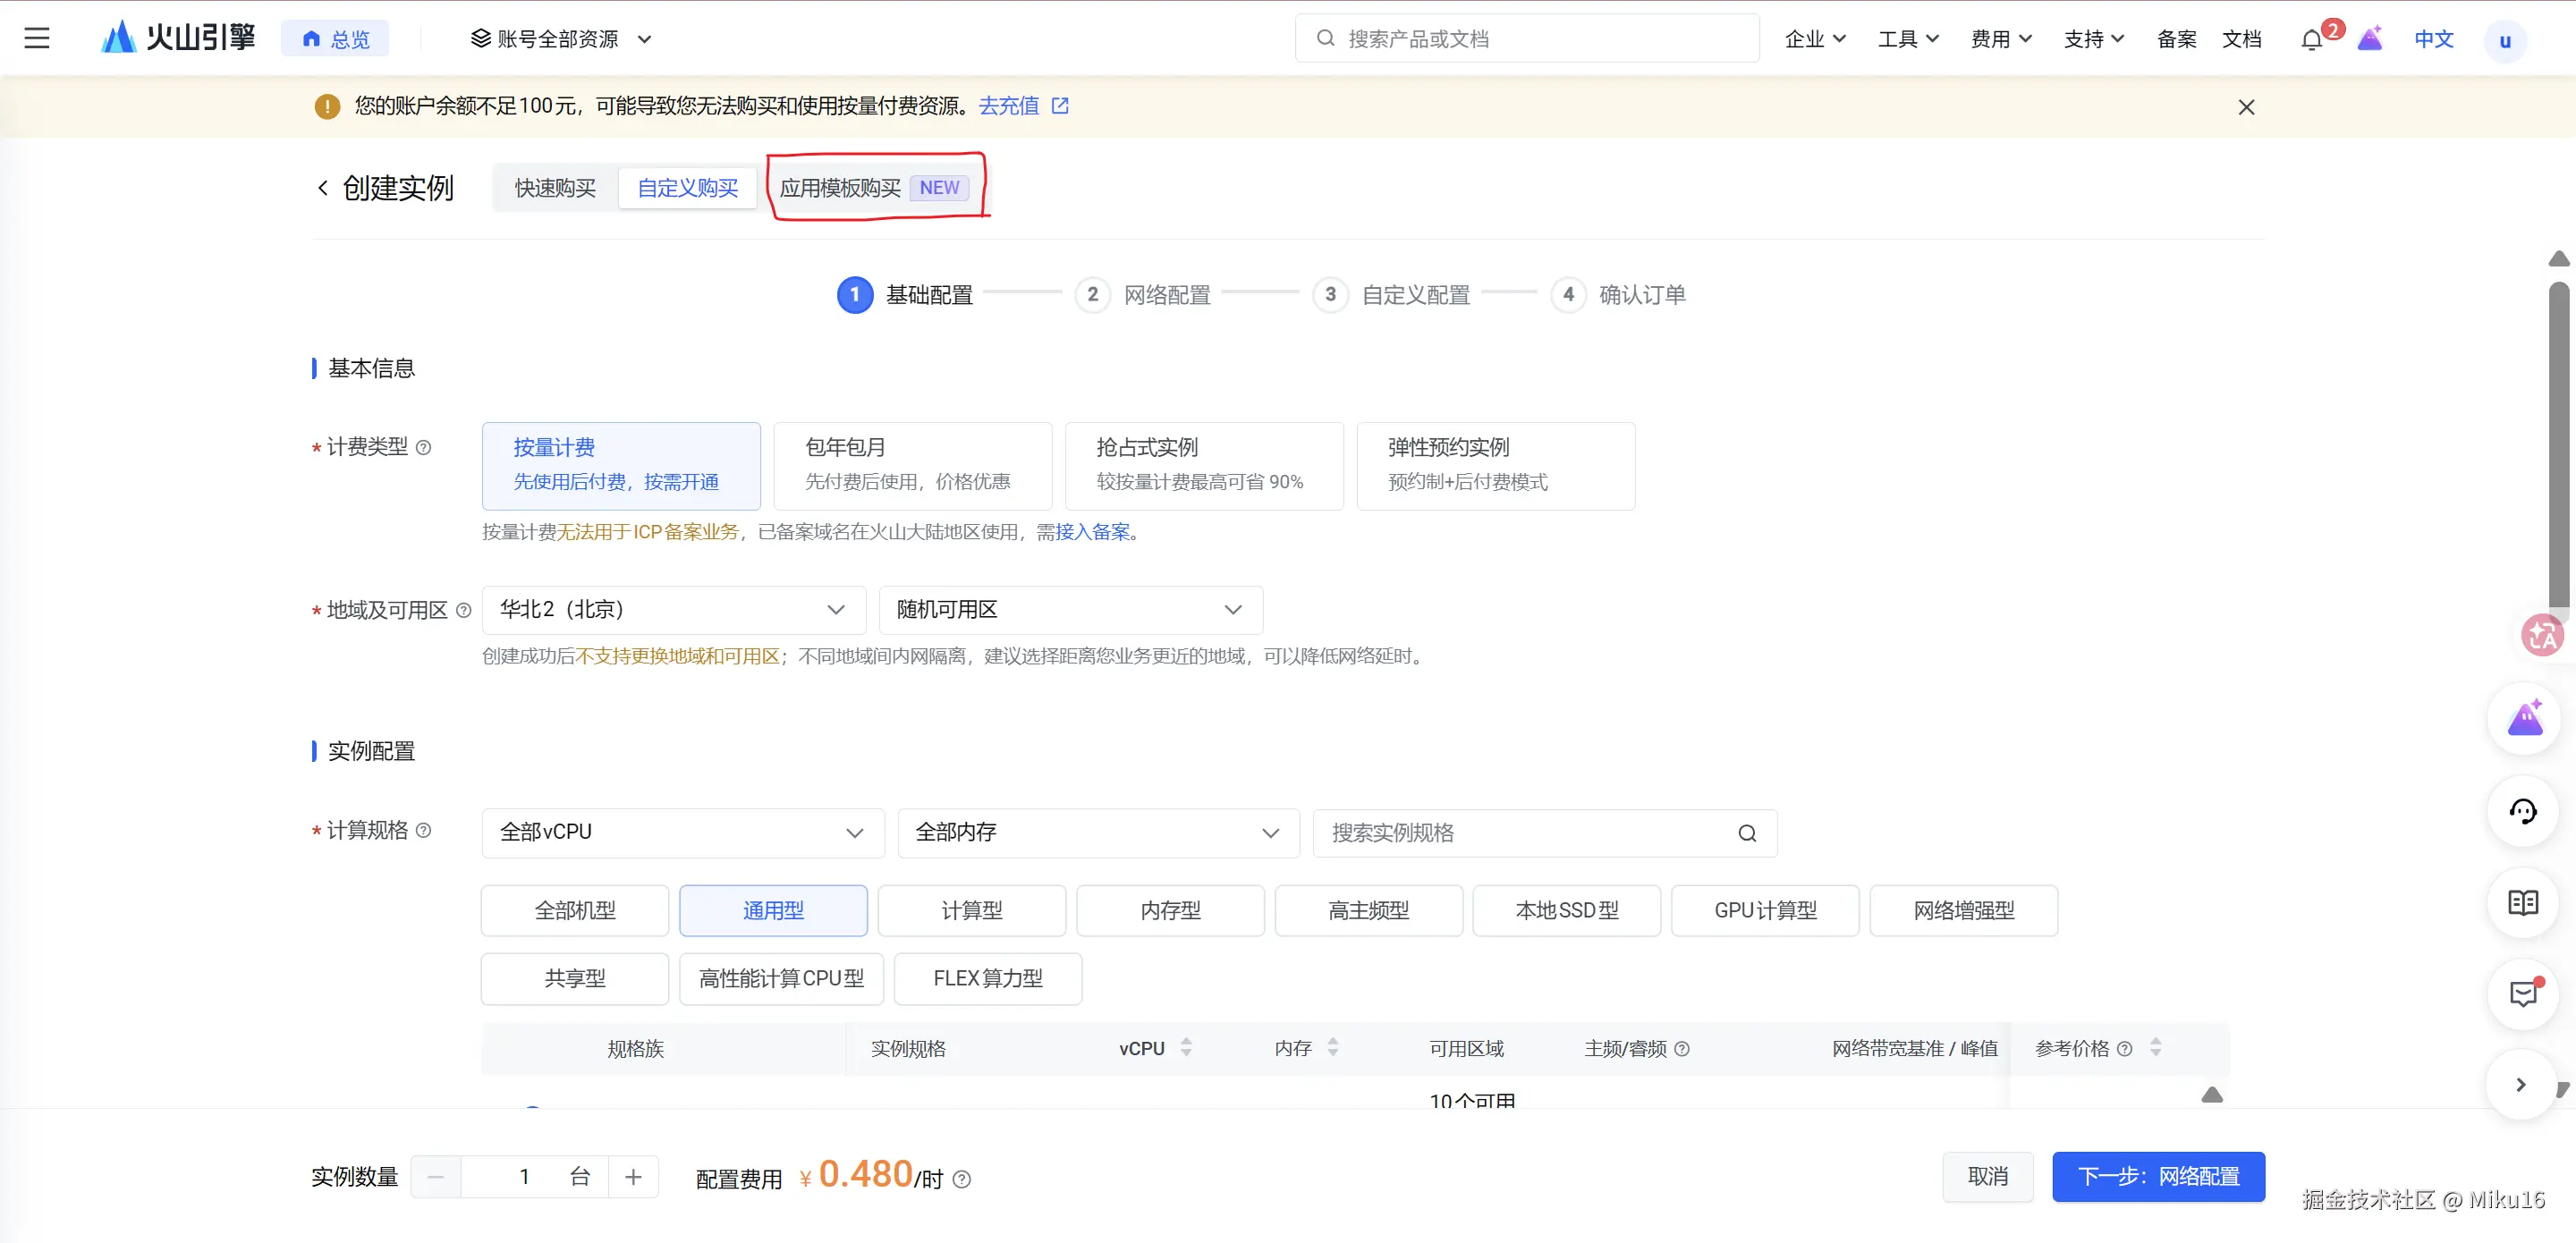Click the notification bell icon
2576x1243 pixels.
pos(2311,40)
